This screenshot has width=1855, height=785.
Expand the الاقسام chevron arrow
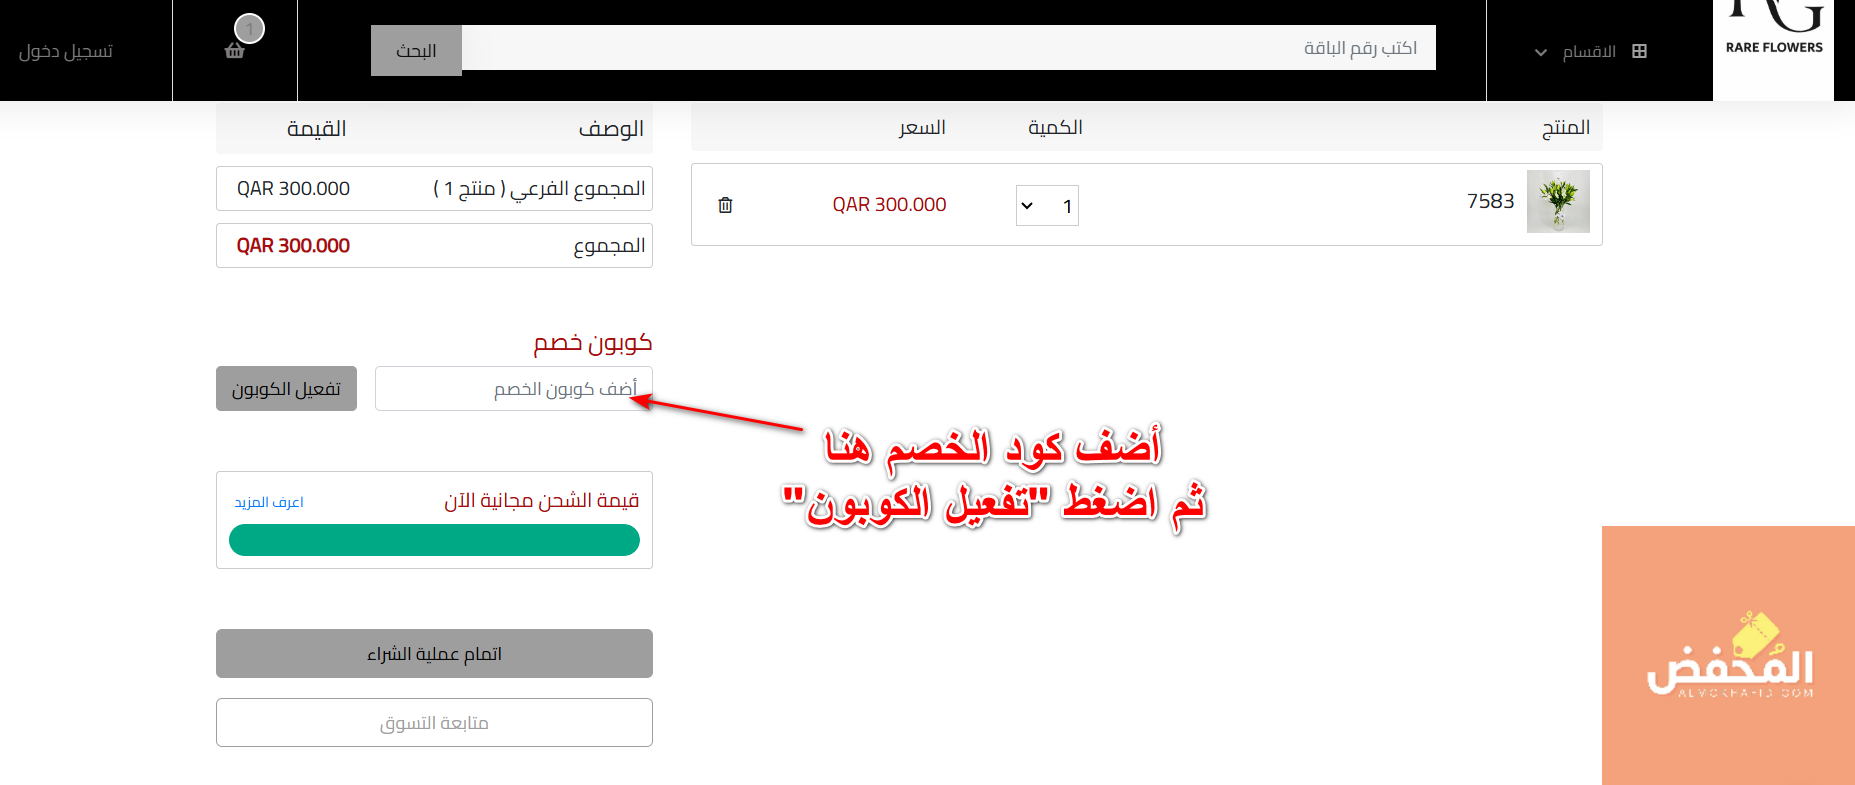[1540, 52]
